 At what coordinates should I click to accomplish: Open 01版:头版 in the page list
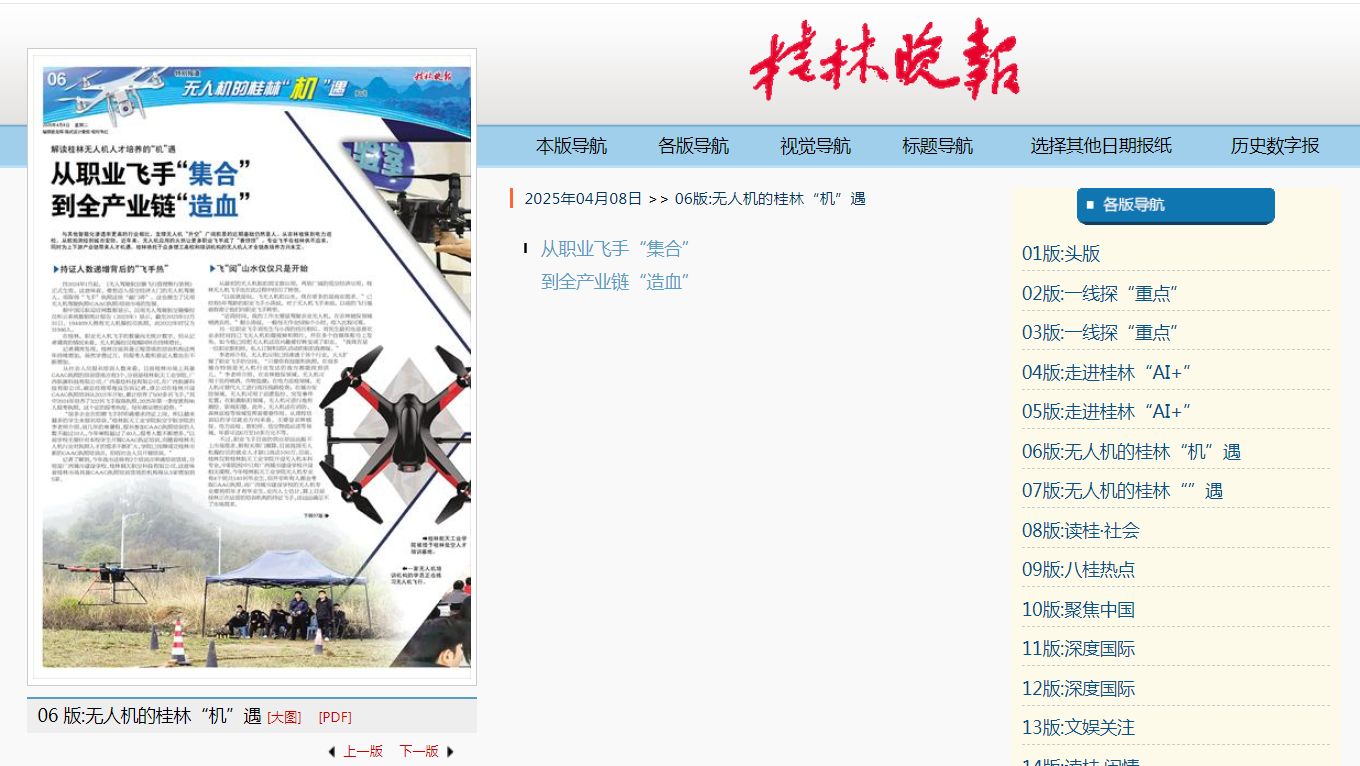coord(1061,253)
